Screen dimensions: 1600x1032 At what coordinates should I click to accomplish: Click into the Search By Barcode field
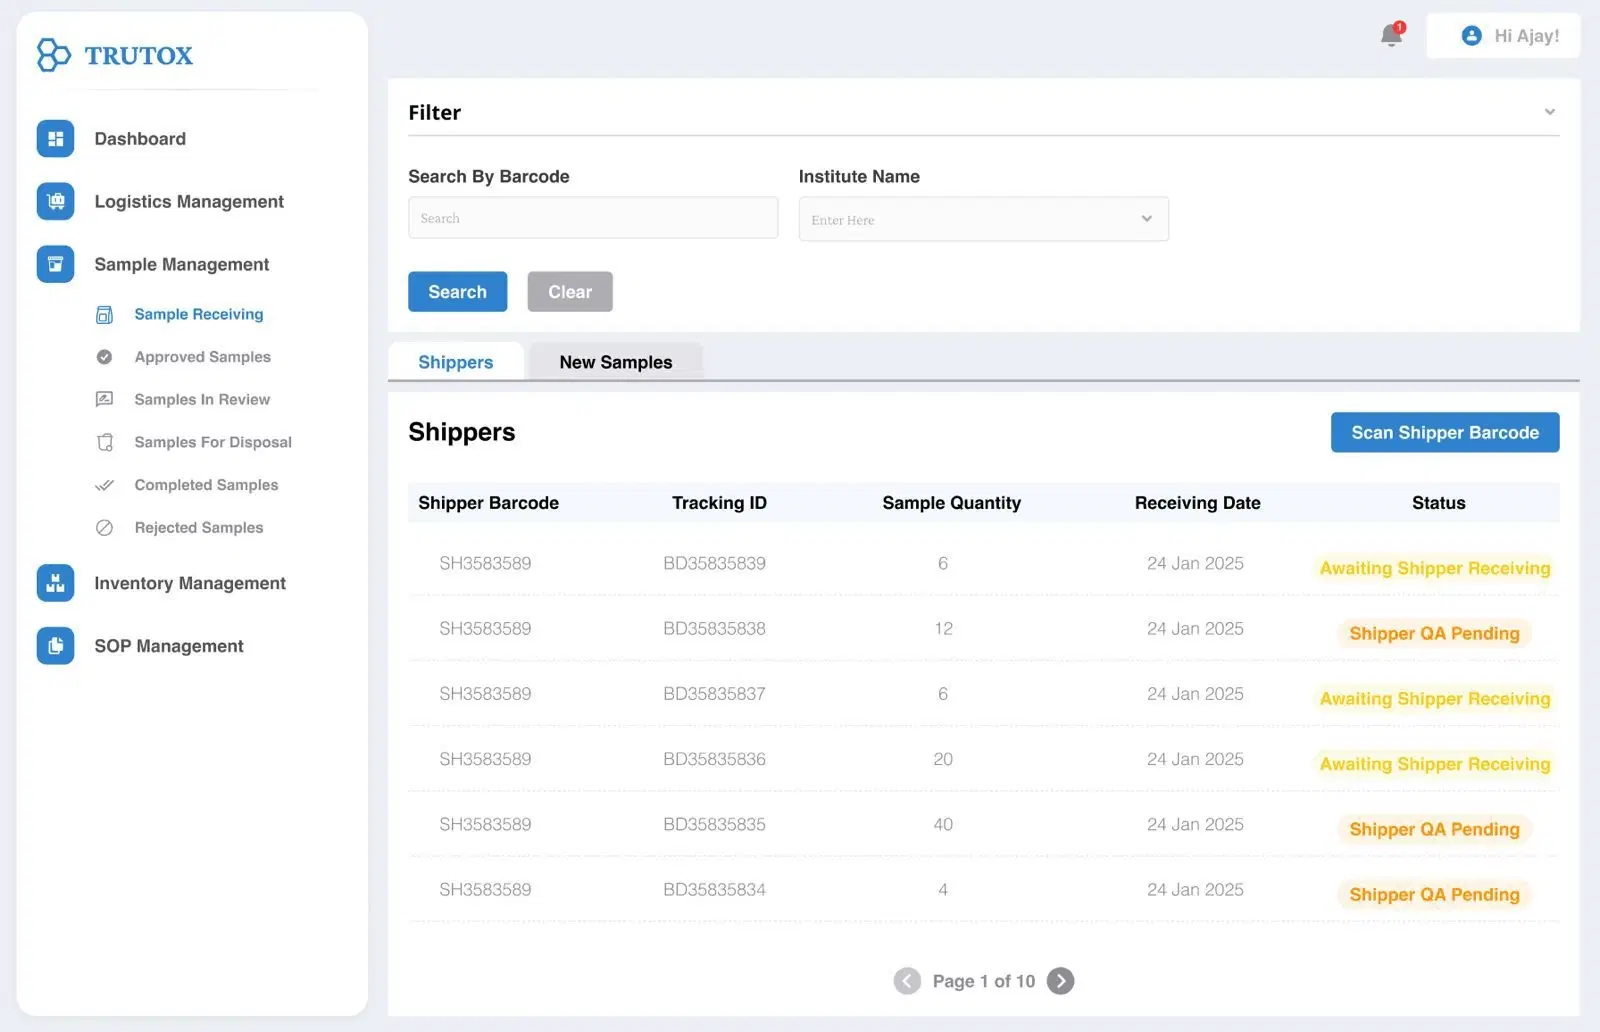pos(592,217)
